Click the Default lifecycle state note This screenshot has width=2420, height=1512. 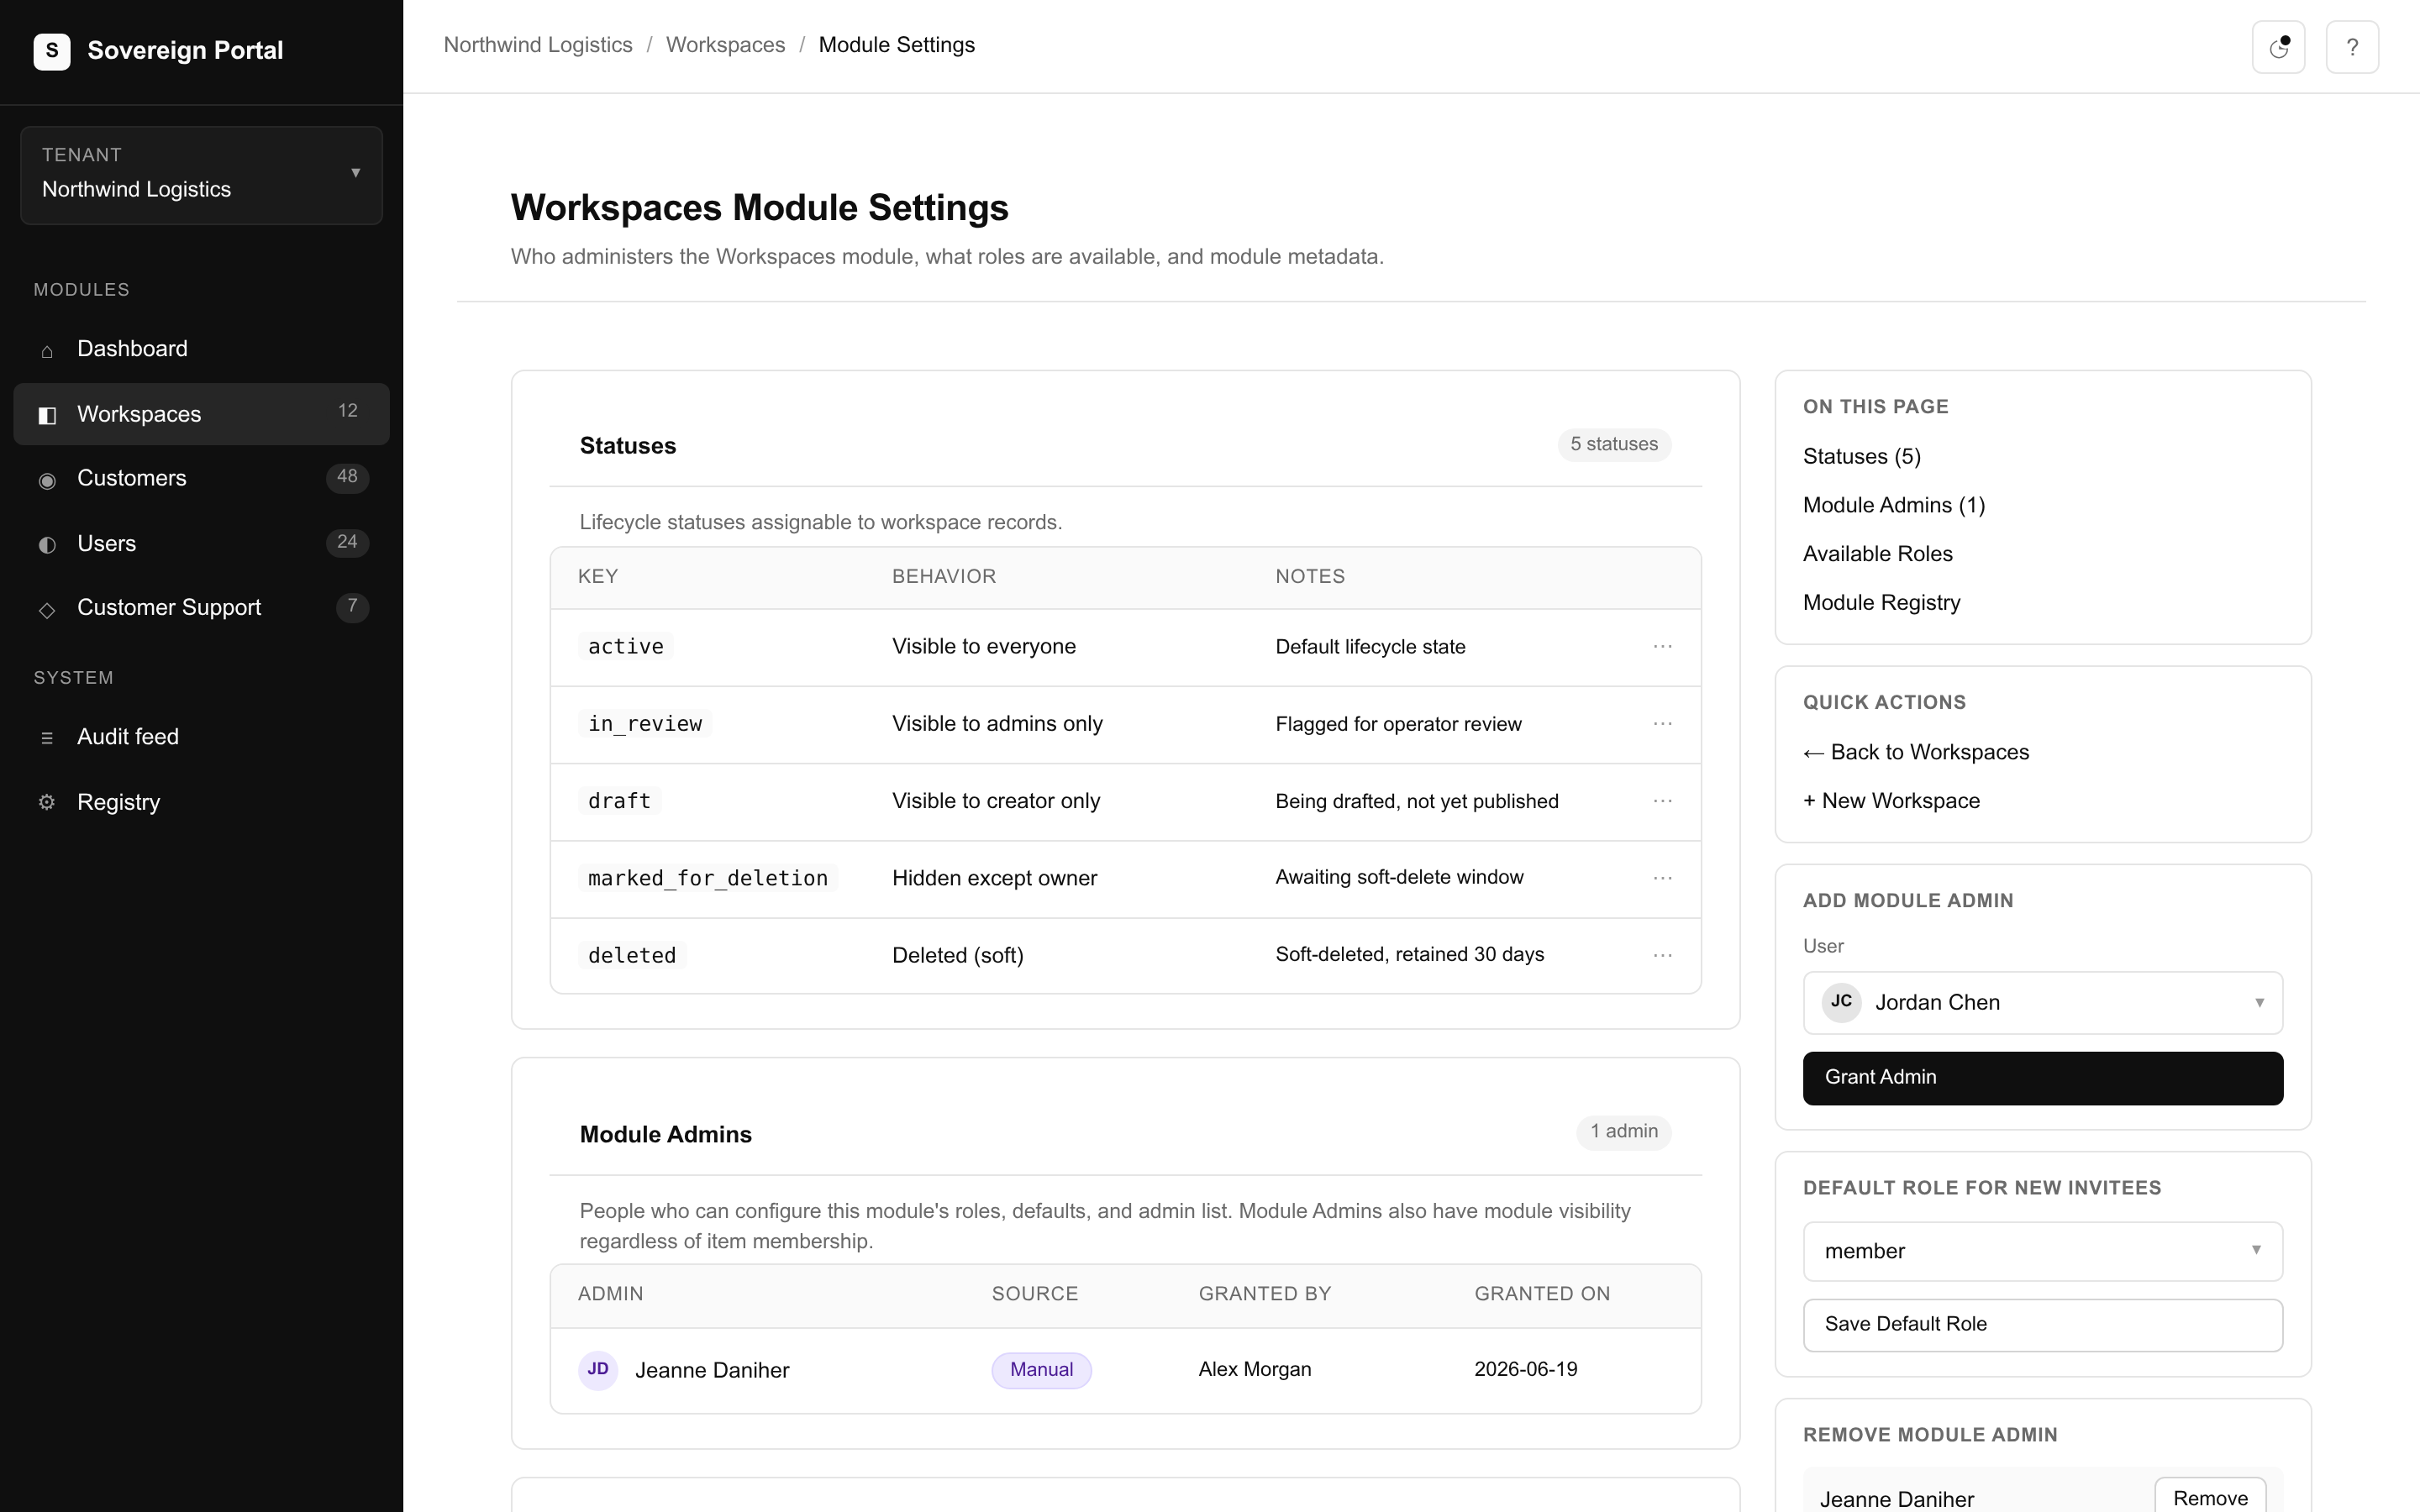click(1370, 647)
